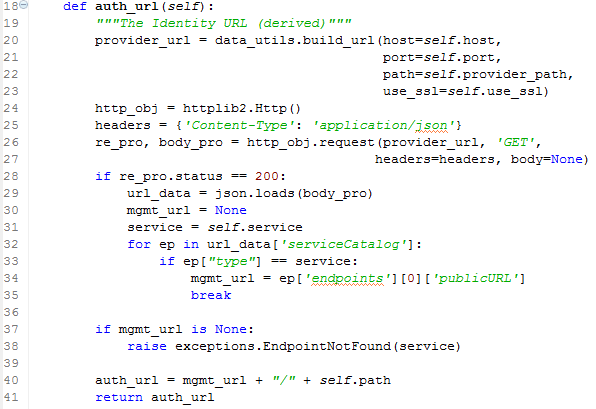Click line number 28 in gutter
596x409 pixels.
[11, 176]
